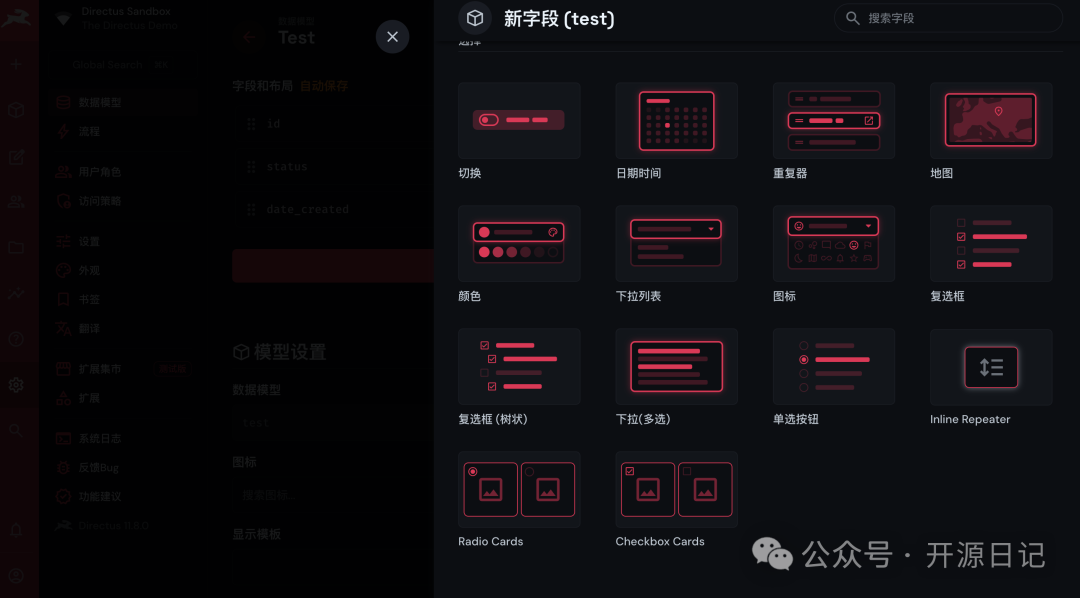Select the 单选按钮 radio button field
The width and height of the screenshot is (1080, 598).
point(833,367)
